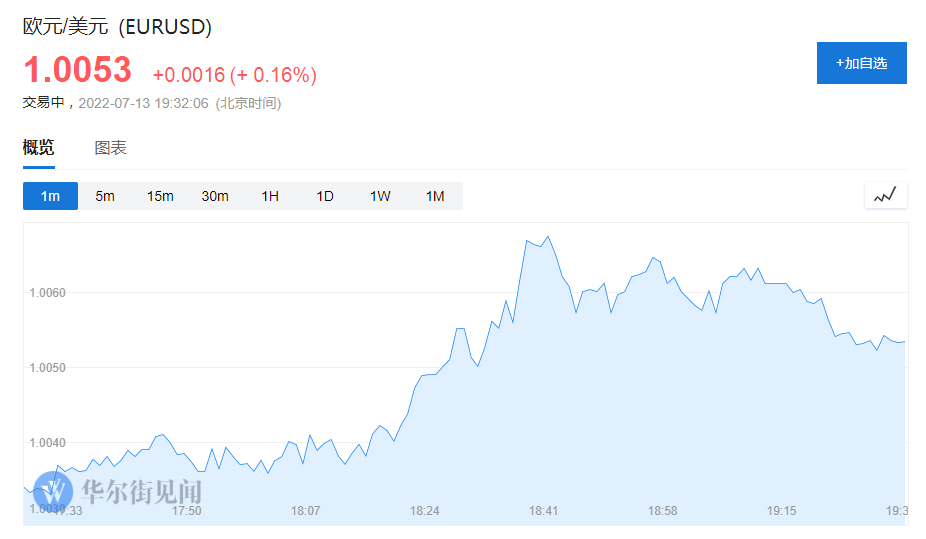Click the 华尔街见闻 watermark logo icon
Viewport: 926px width, 539px height.
click(x=53, y=491)
